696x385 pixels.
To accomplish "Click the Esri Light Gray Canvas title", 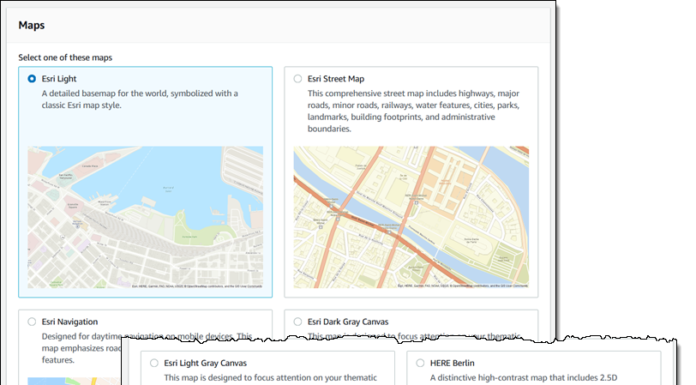I will click(x=205, y=363).
